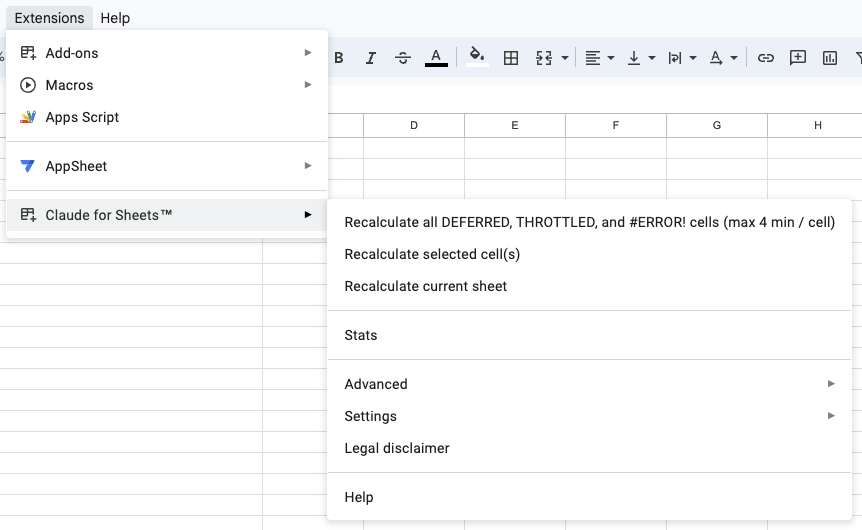The height and width of the screenshot is (530, 862).
Task: Open the text color picker
Action: [x=436, y=58]
